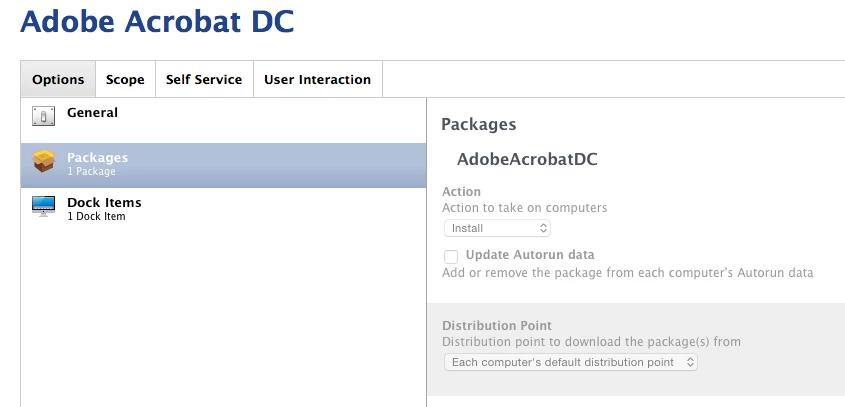
Task: Enable the Update Autorun data checkbox
Action: (451, 257)
